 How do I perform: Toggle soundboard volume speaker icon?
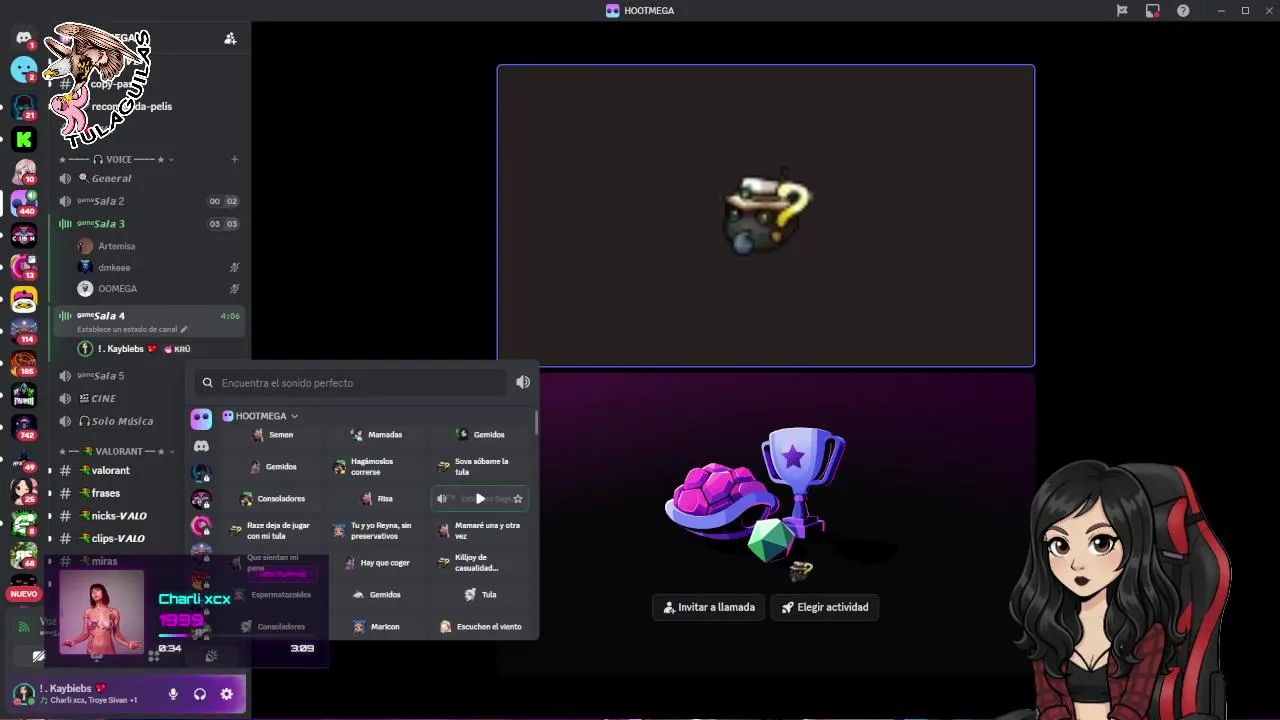(523, 382)
